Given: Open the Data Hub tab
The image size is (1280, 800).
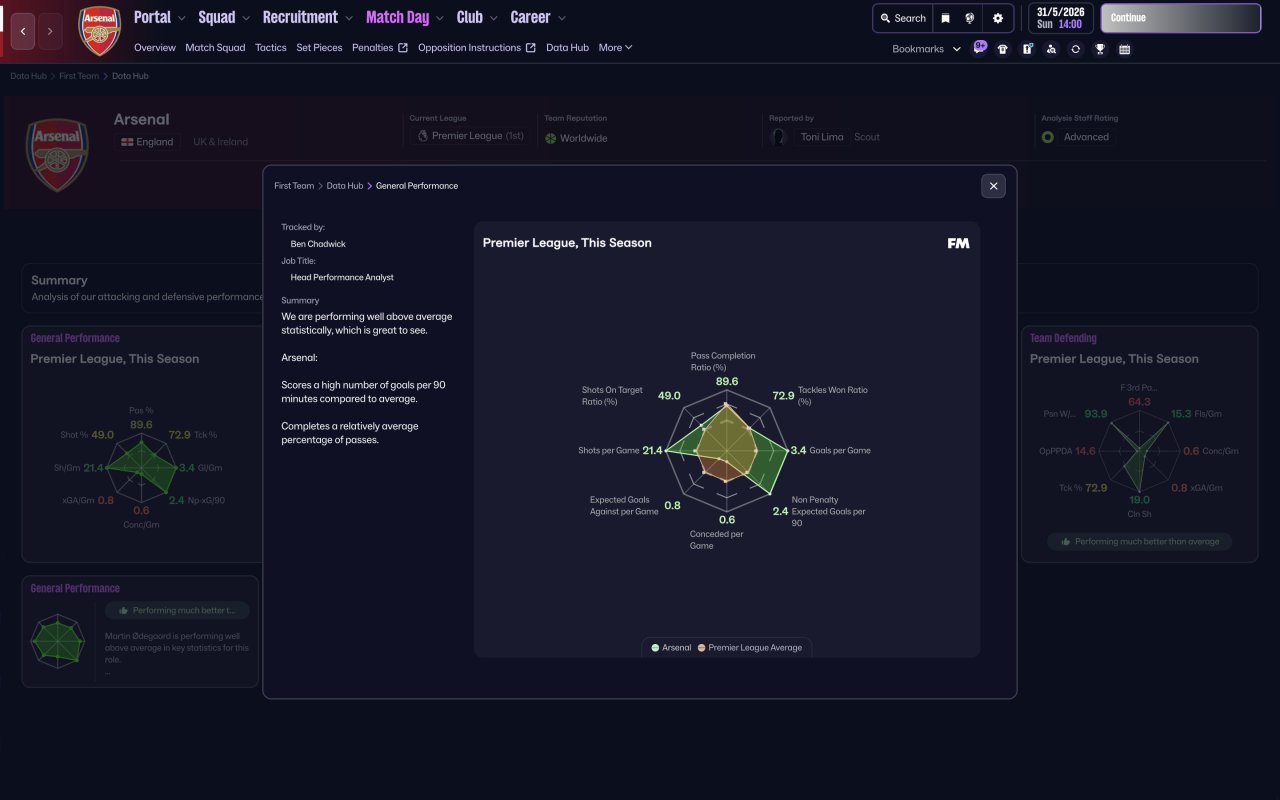Looking at the screenshot, I should coord(567,48).
